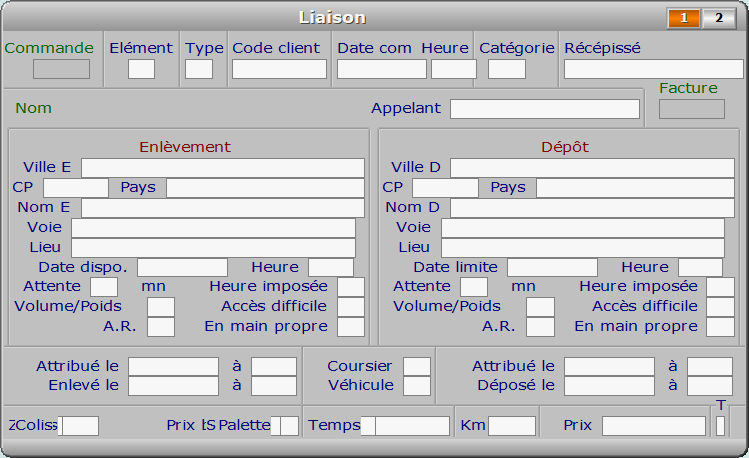Screen dimensions: 749x458
Task: Toggle Enlèvement Accès difficile box
Action: [351, 307]
